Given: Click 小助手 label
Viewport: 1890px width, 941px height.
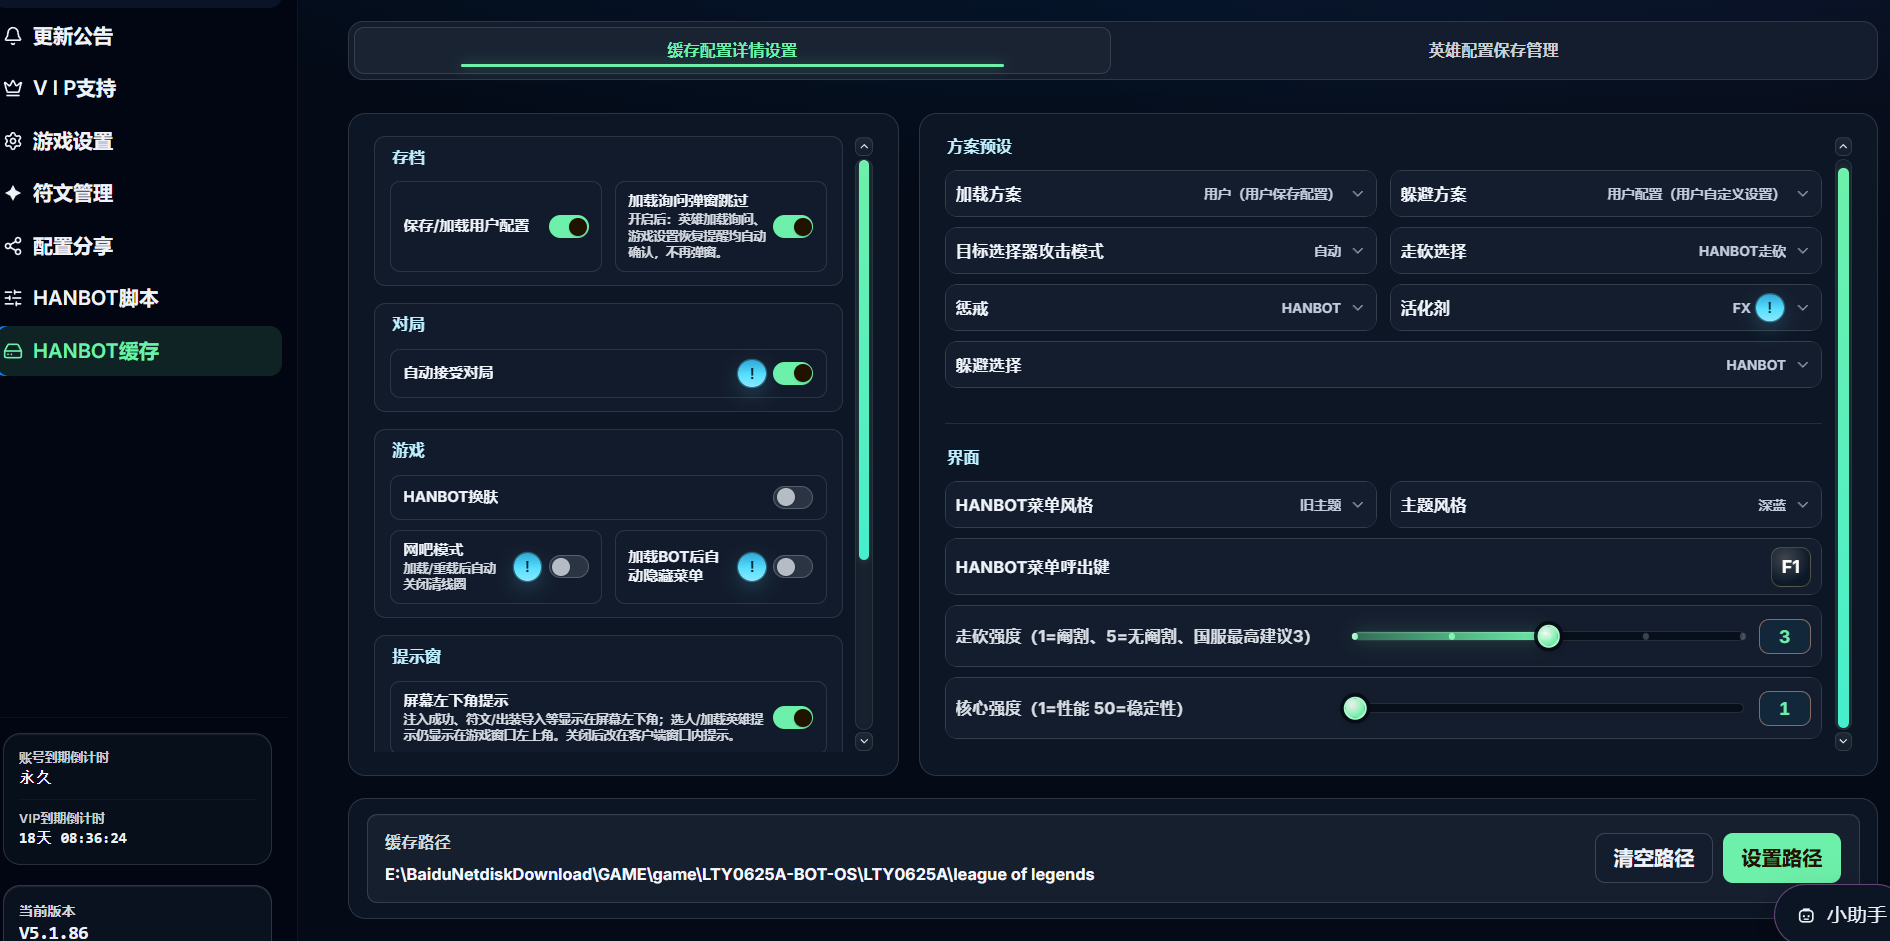Looking at the screenshot, I should click(x=1856, y=915).
